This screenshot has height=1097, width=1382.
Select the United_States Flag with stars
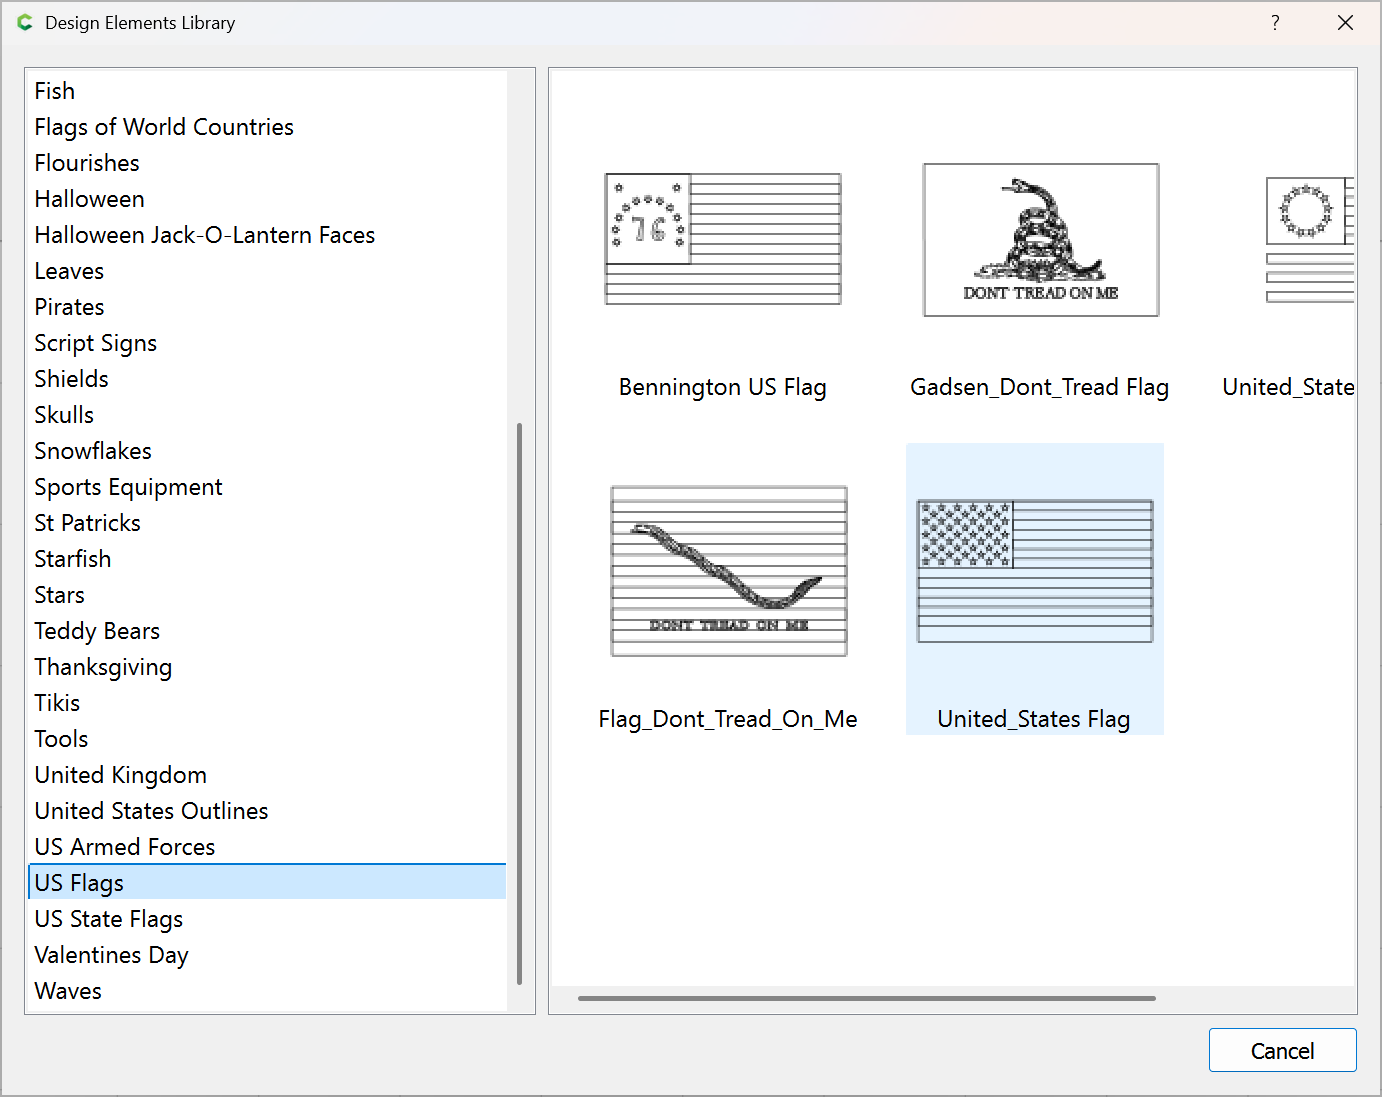[1034, 571]
